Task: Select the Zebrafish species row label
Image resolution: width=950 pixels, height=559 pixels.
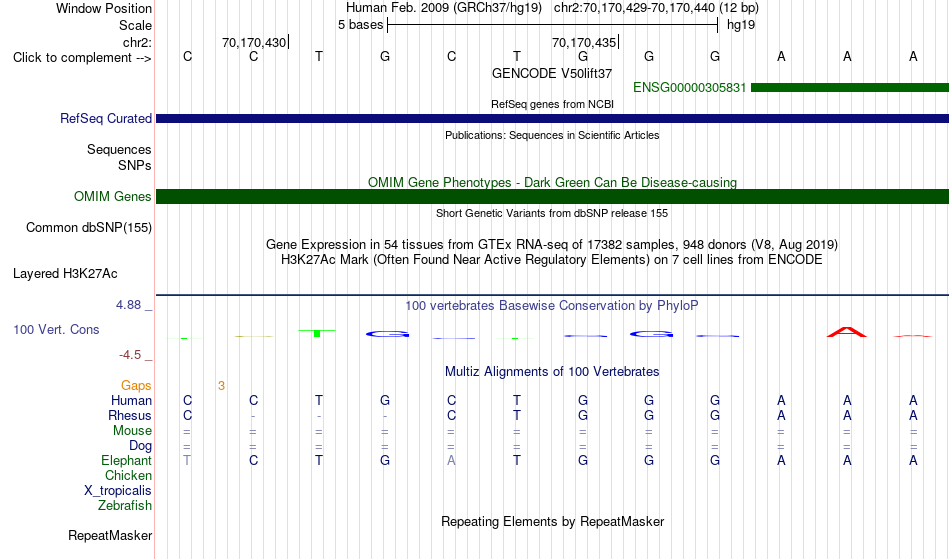Action: coord(125,506)
